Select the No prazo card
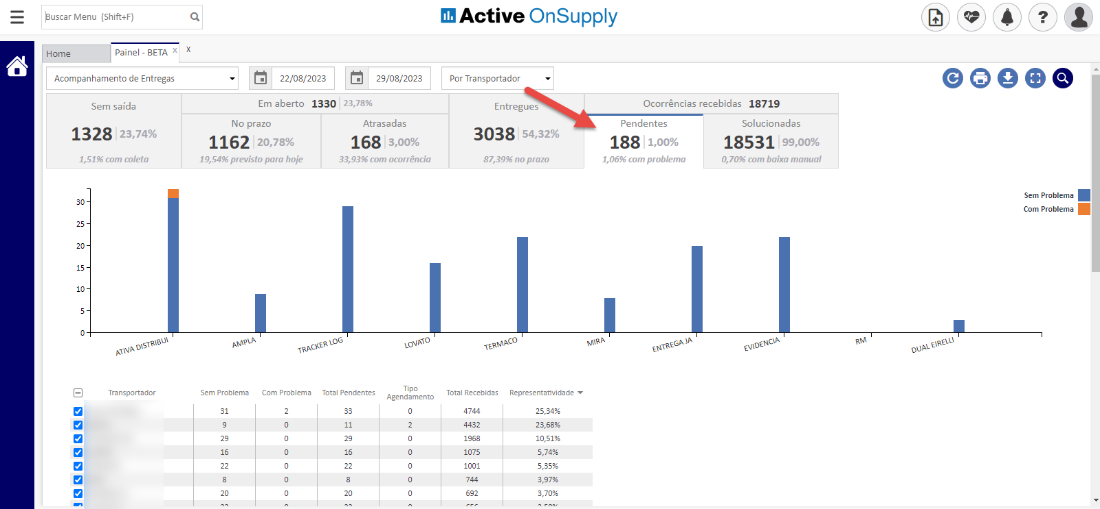 point(251,142)
